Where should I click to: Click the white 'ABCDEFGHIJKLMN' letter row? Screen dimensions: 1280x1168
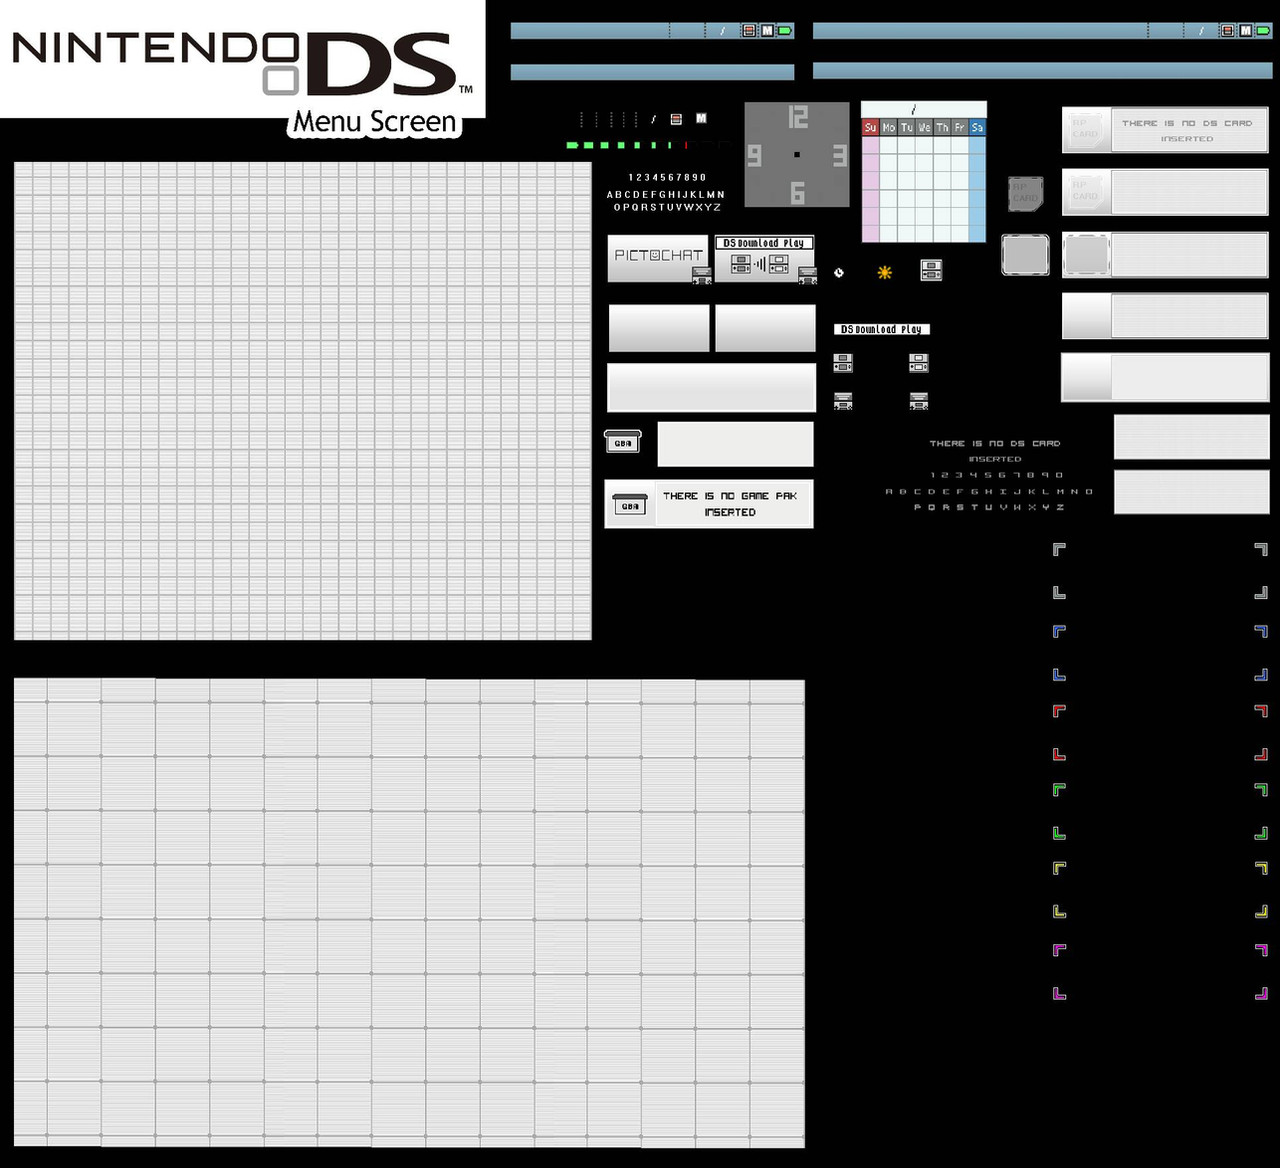tap(666, 195)
